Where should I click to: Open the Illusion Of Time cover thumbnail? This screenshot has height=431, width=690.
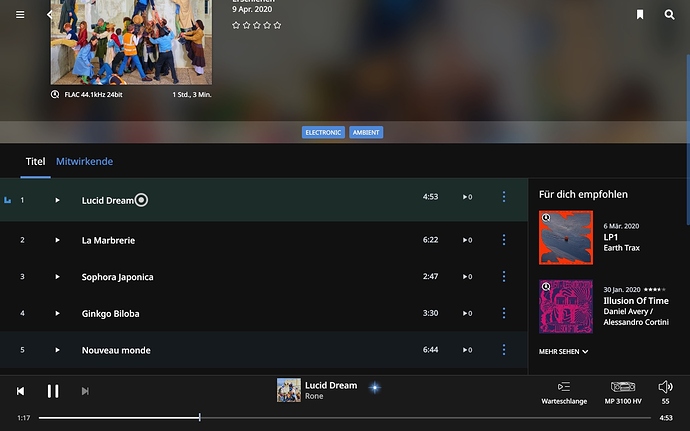point(566,306)
